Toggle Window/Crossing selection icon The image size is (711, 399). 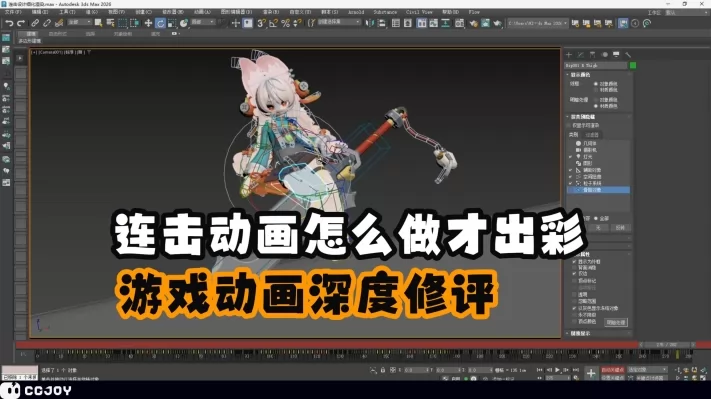point(134,23)
